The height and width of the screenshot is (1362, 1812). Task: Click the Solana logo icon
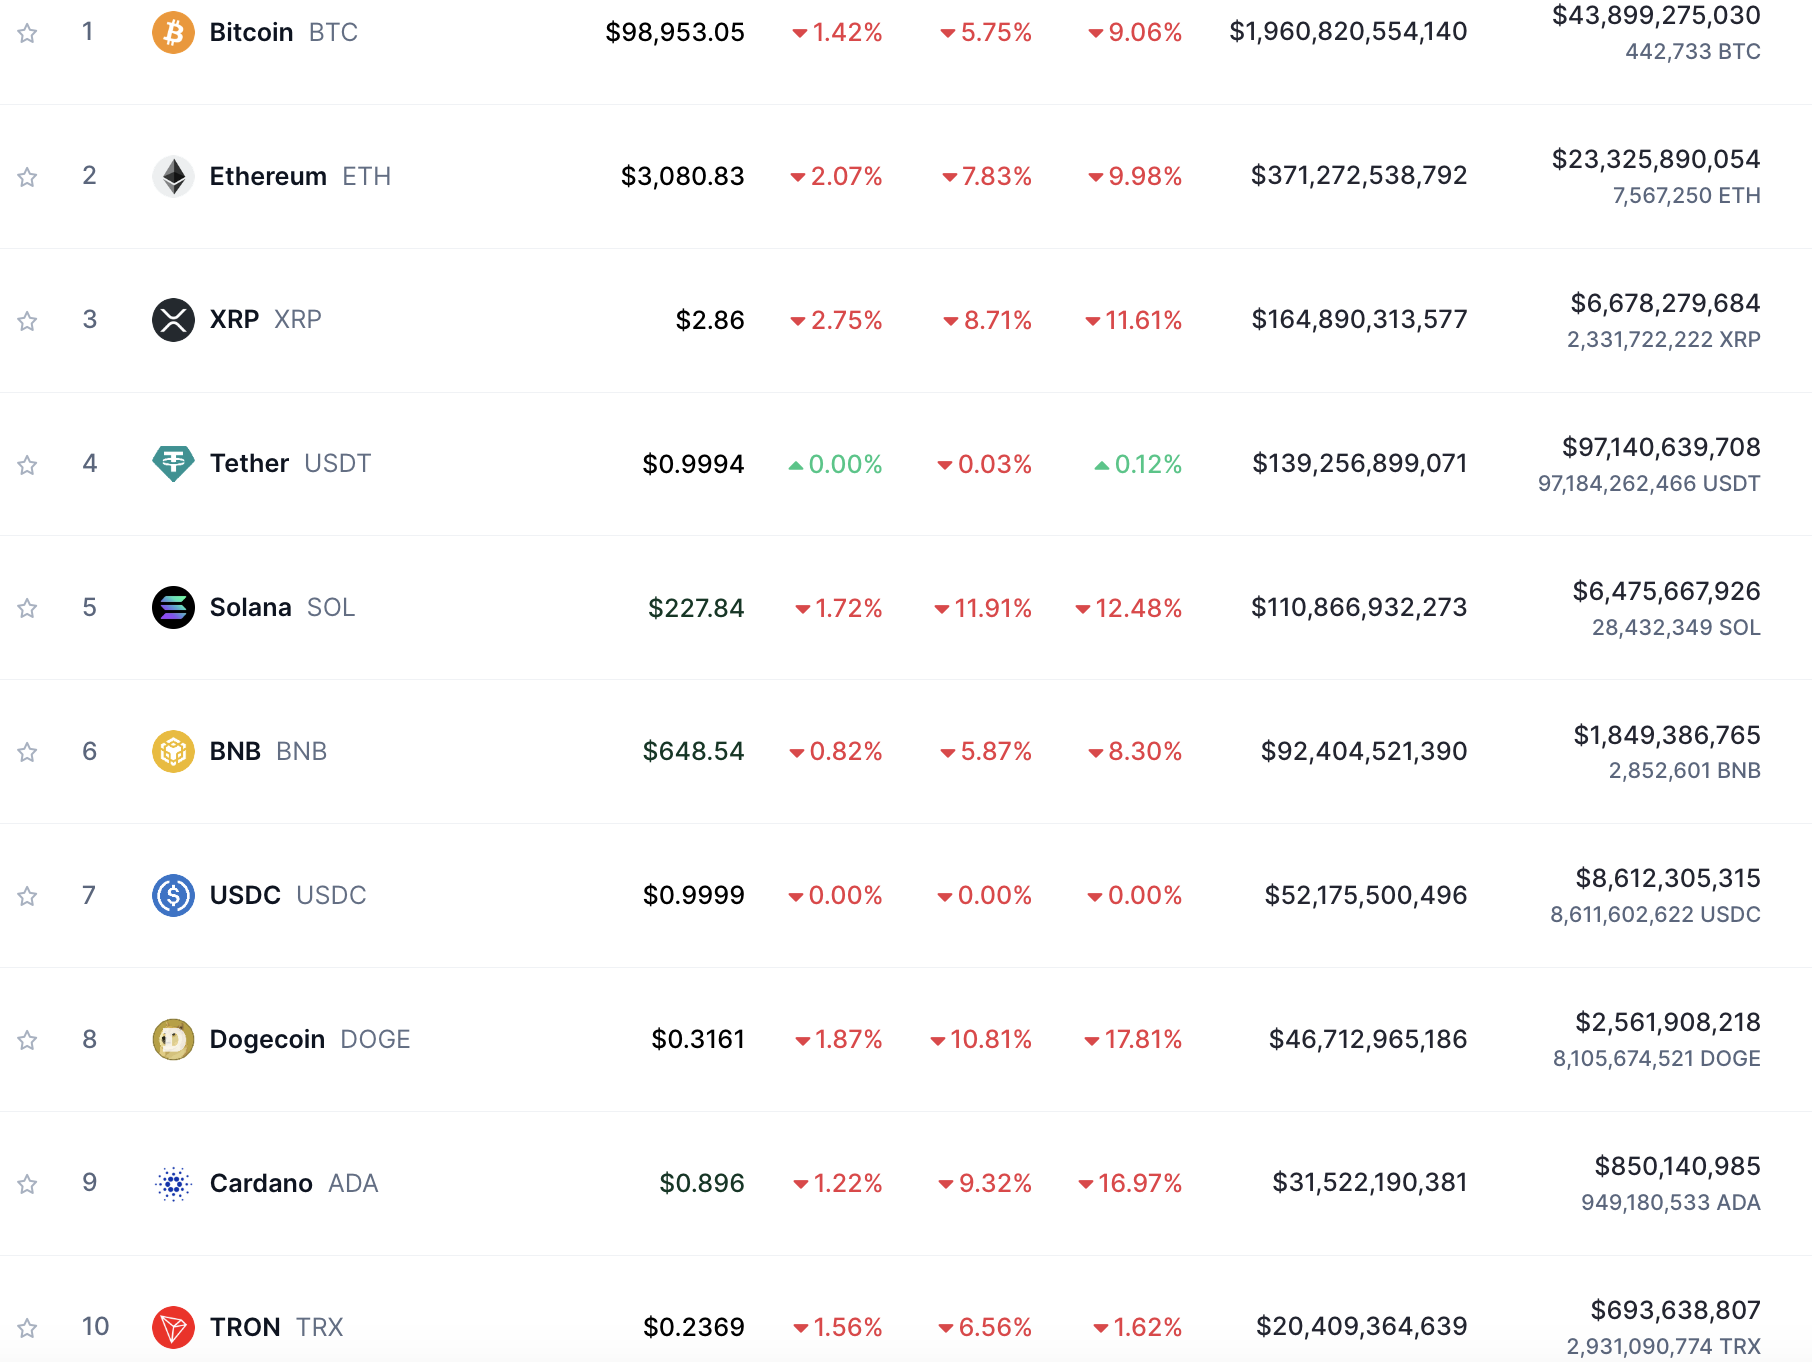click(173, 608)
